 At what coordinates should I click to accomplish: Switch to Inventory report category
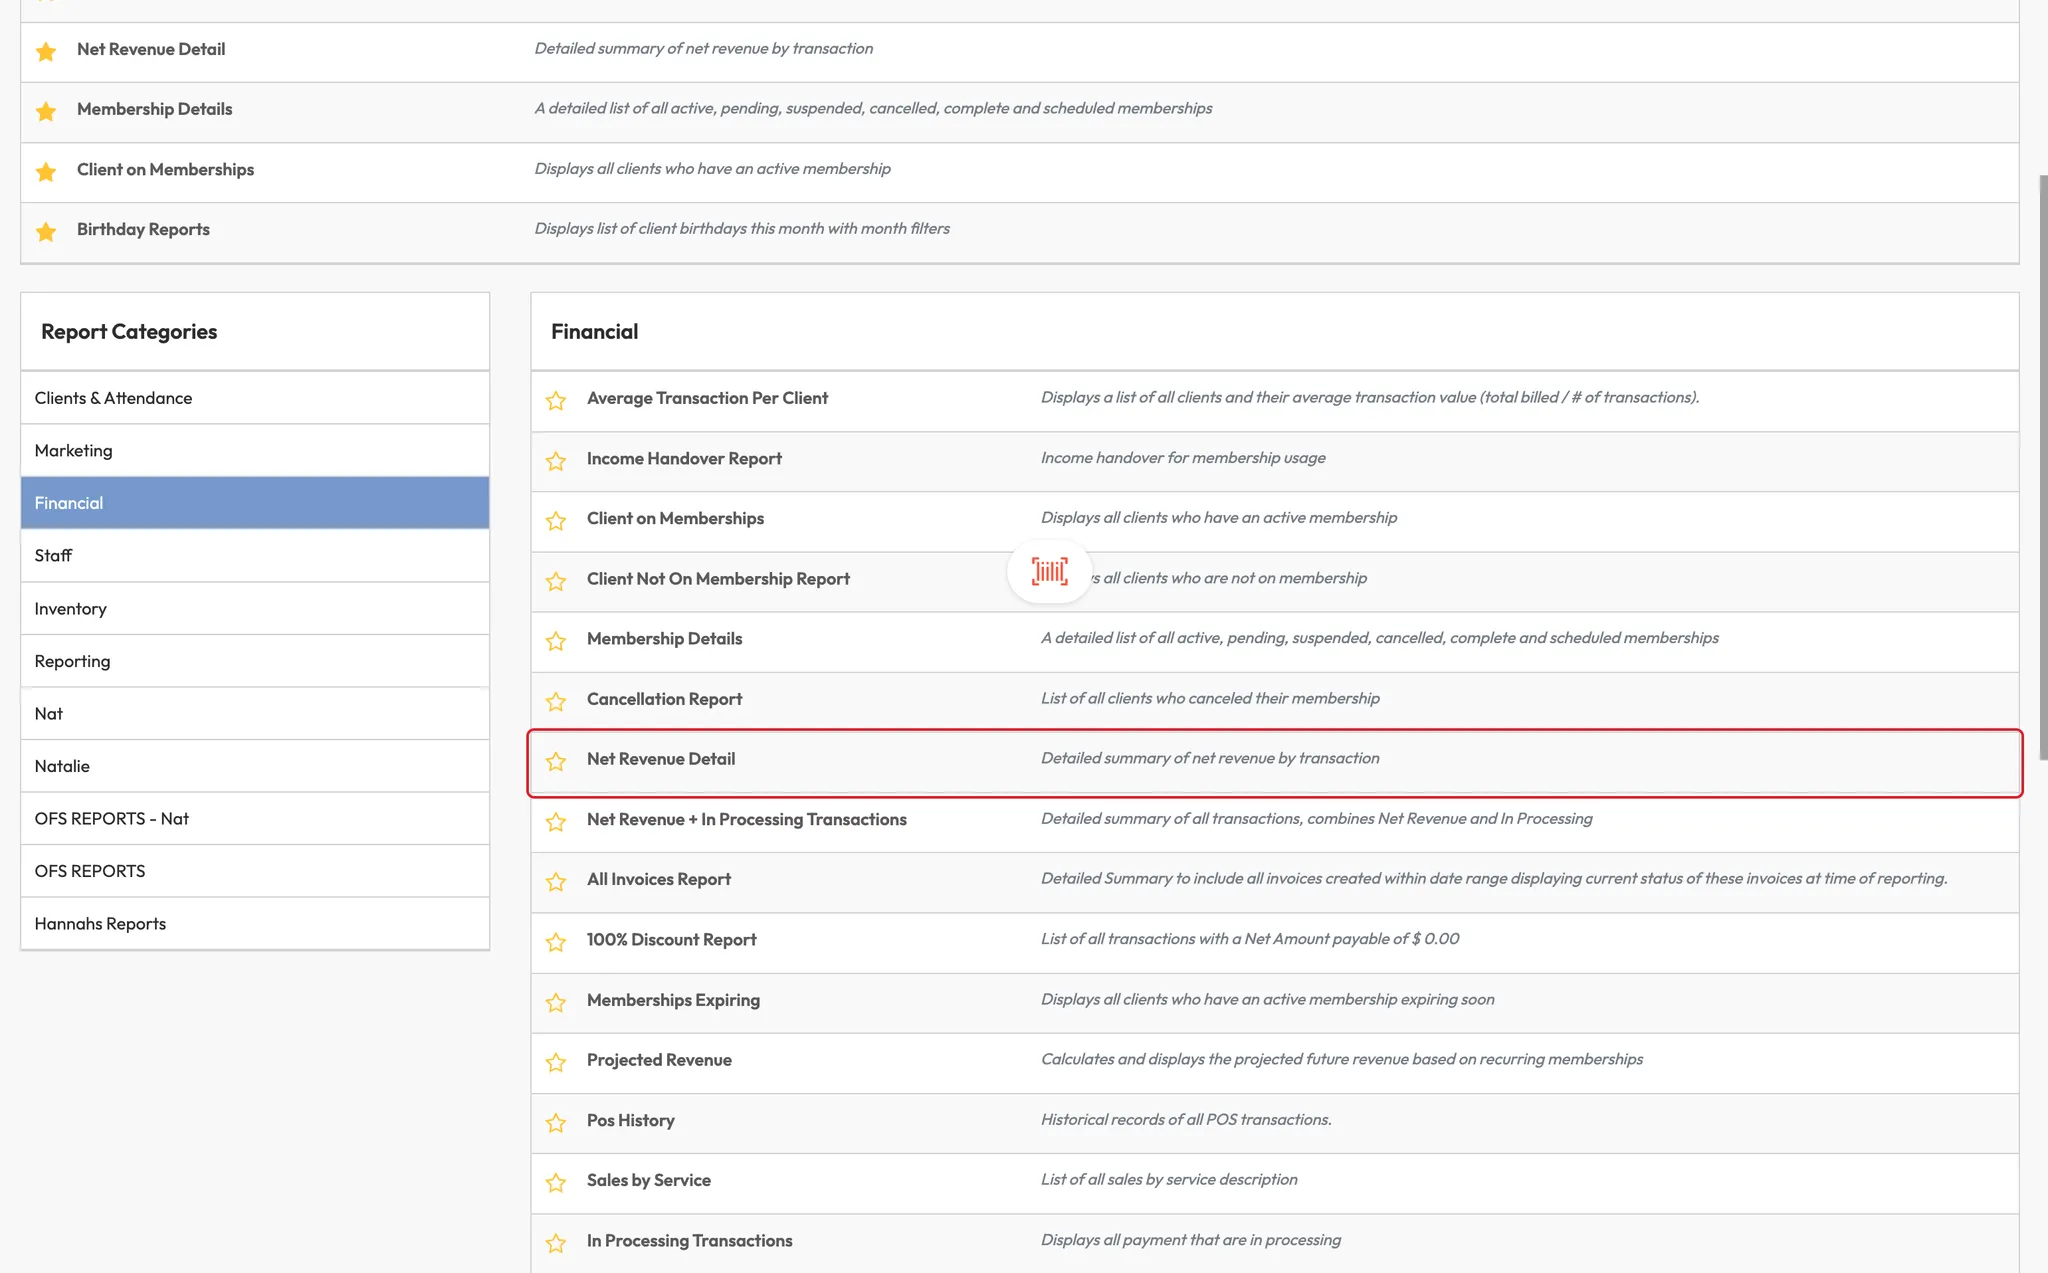click(70, 608)
